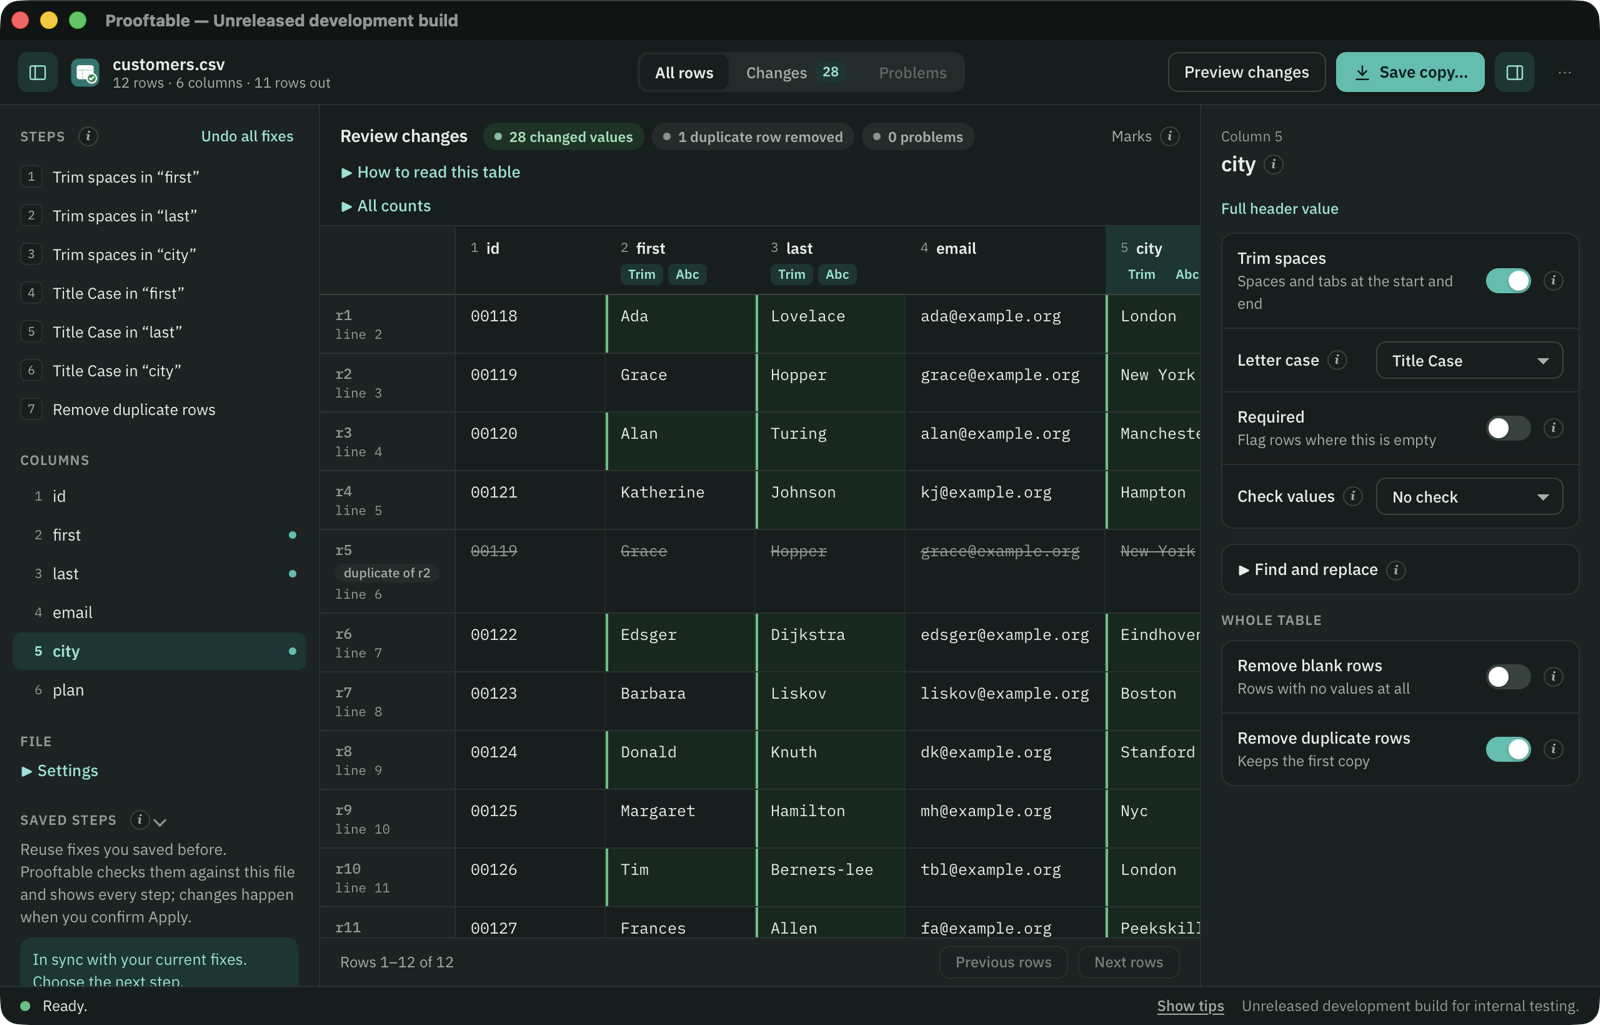1600x1025 pixels.
Task: Click the customers.csv file icon
Action: pos(86,72)
